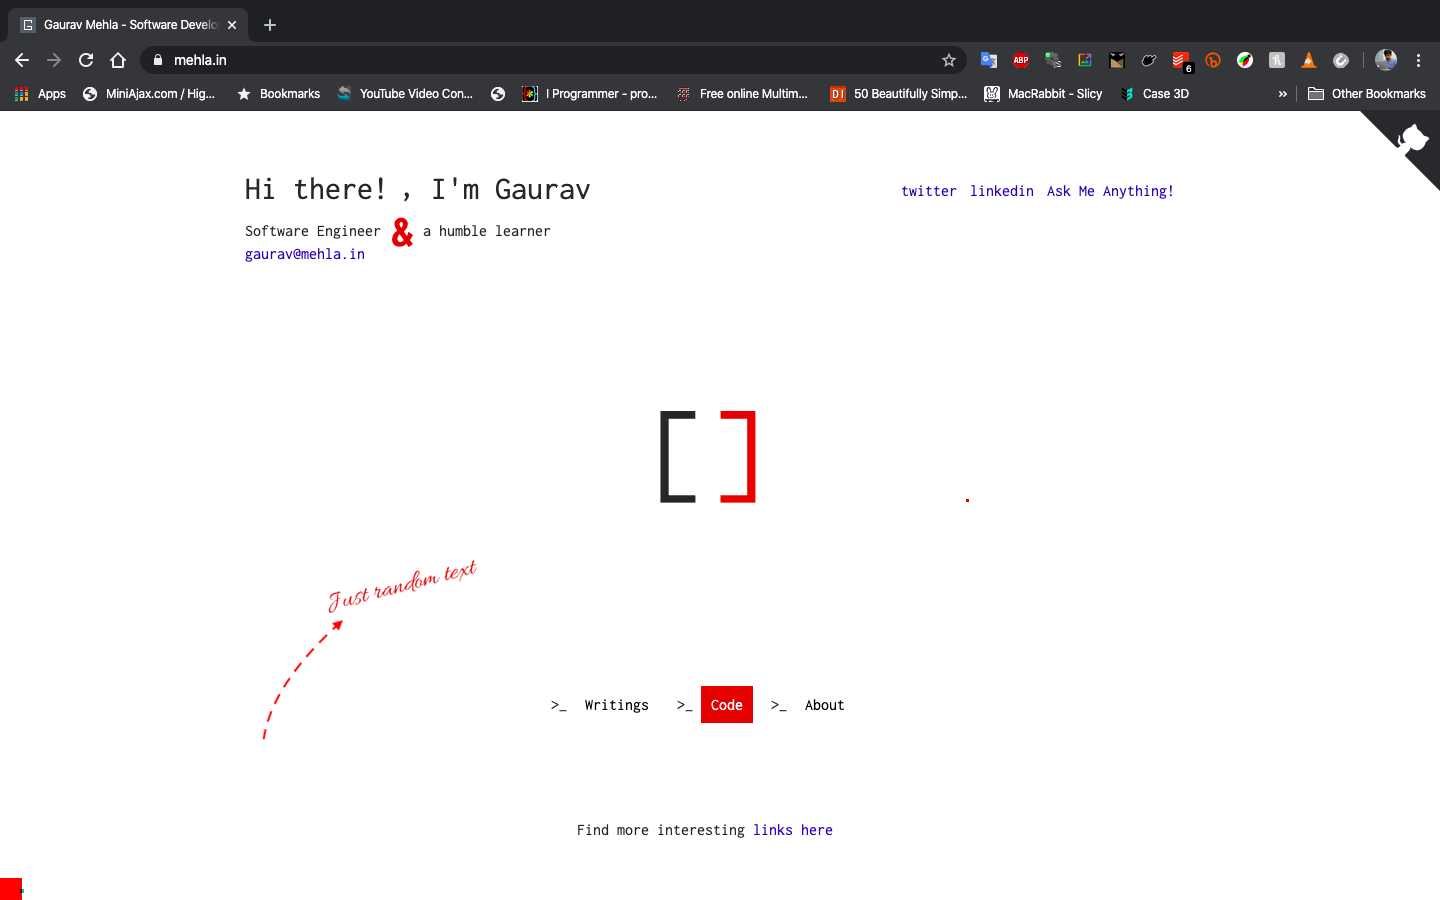This screenshot has height=900, width=1440.
Task: Open the Adblock Plus extension
Action: tap(1021, 60)
